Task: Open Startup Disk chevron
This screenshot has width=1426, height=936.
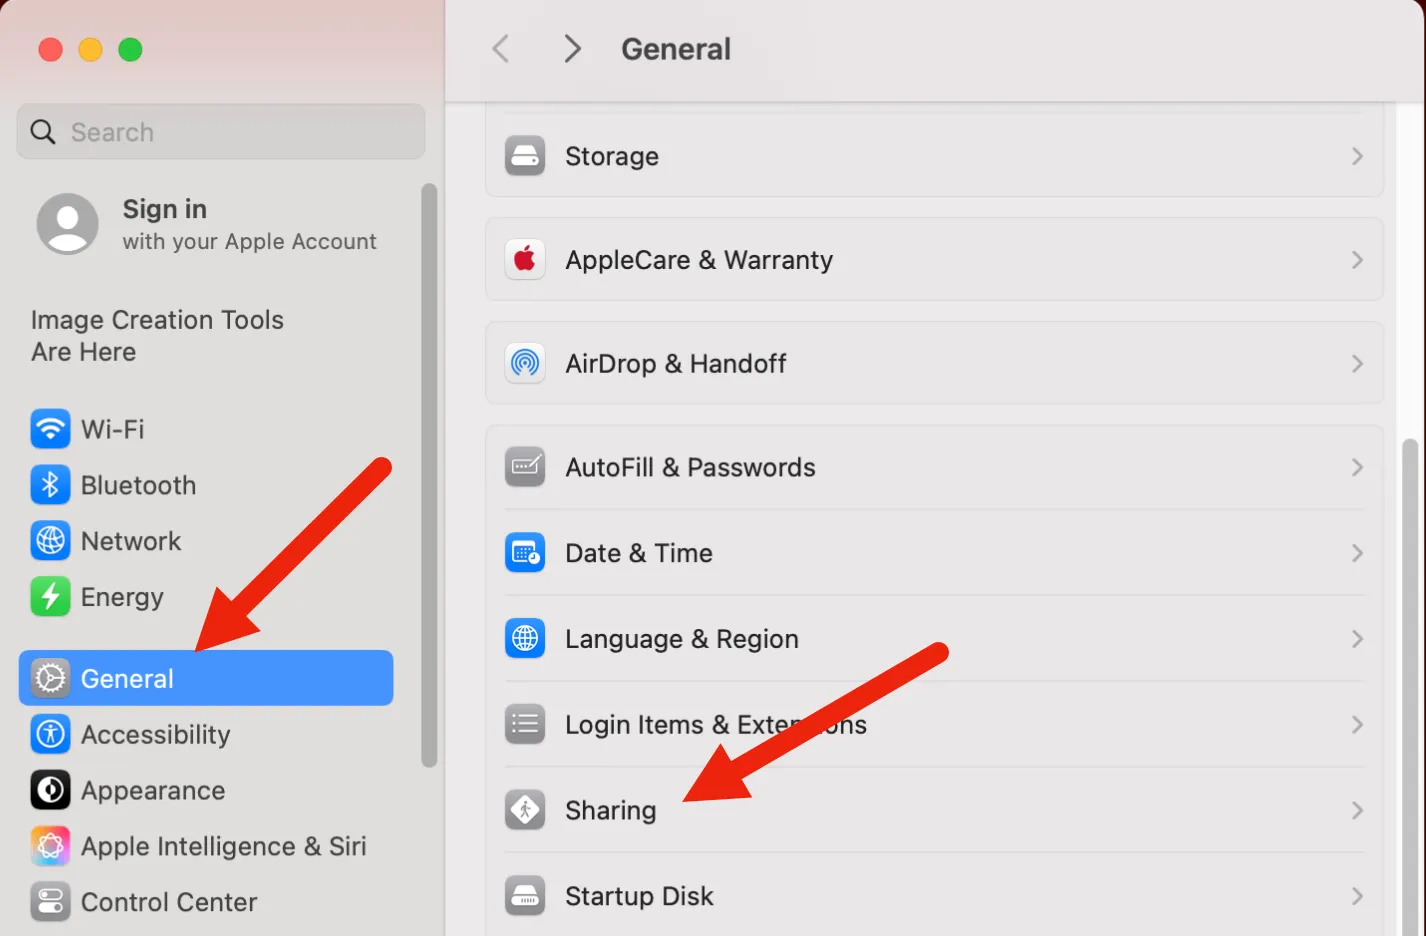Action: tap(1357, 896)
